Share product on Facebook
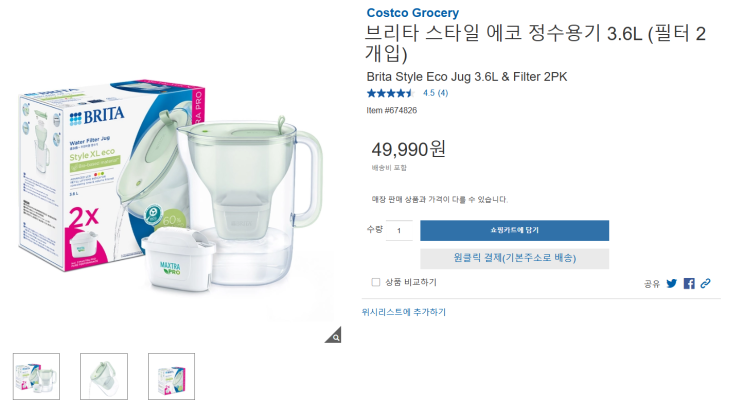743x418 pixels. 689,284
